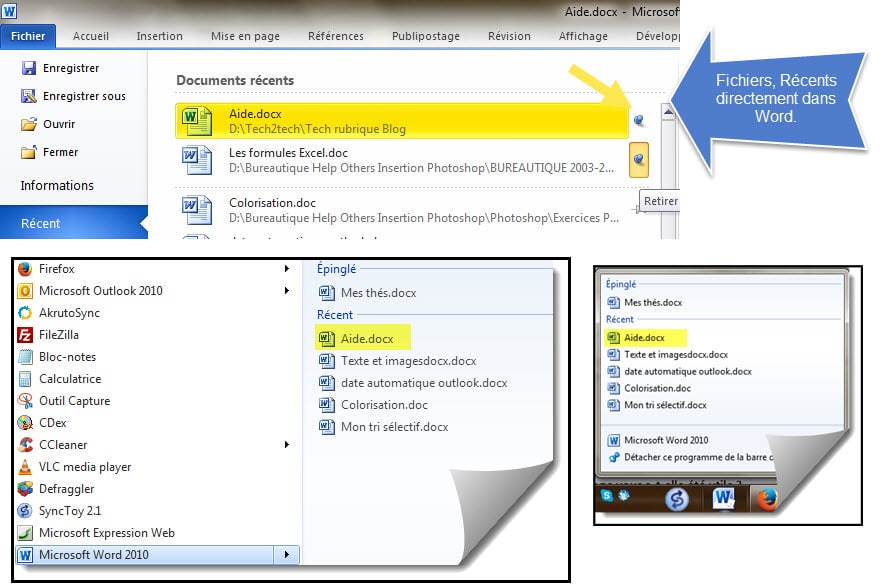884x585 pixels.
Task: Open Colorisation.doc in Start menu jump list
Action: [x=374, y=405]
